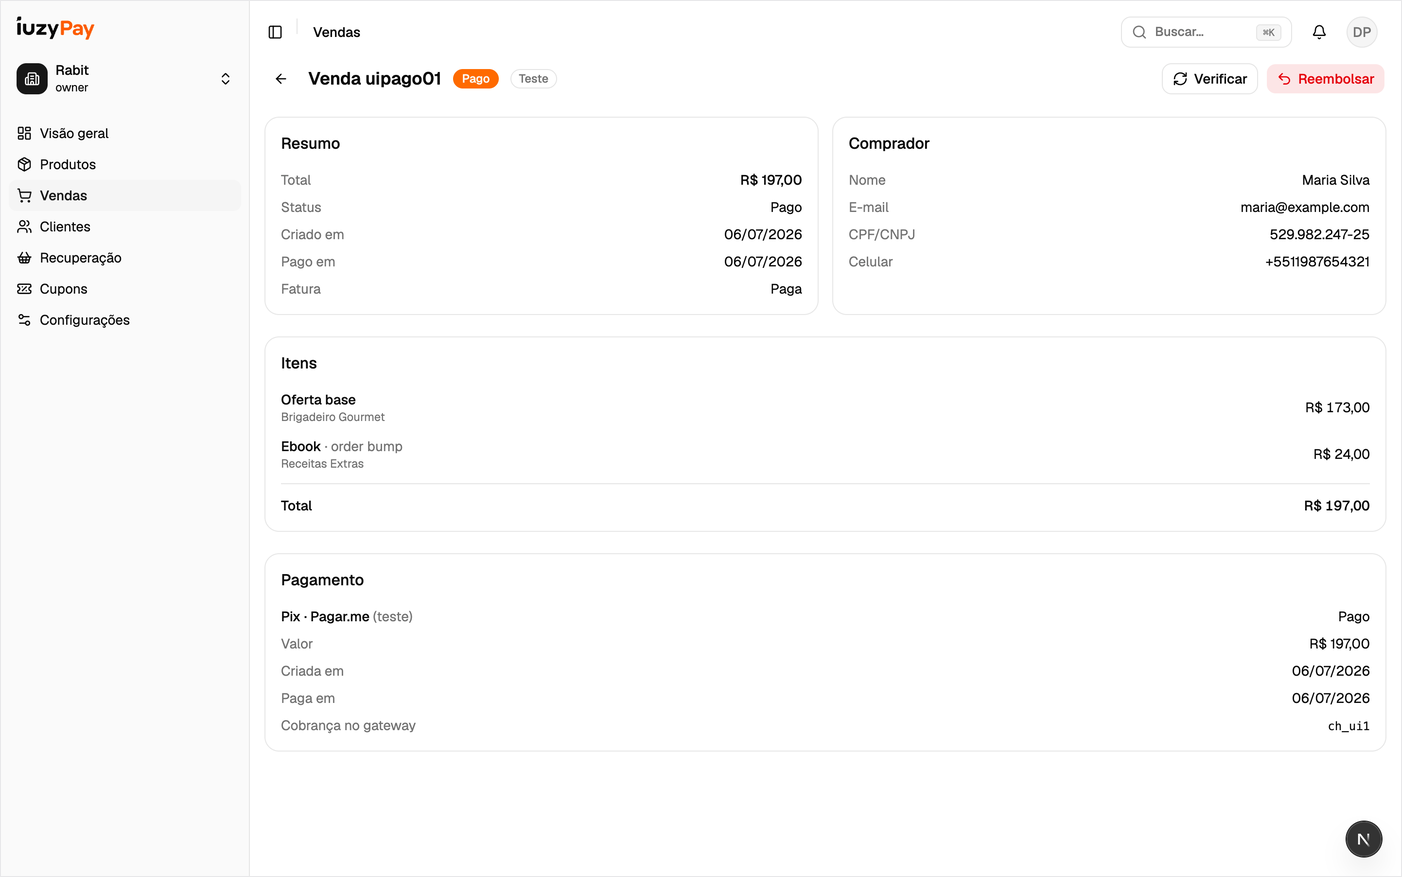Click the refresh icon in the Verificar button
The height and width of the screenshot is (877, 1402).
[1180, 79]
